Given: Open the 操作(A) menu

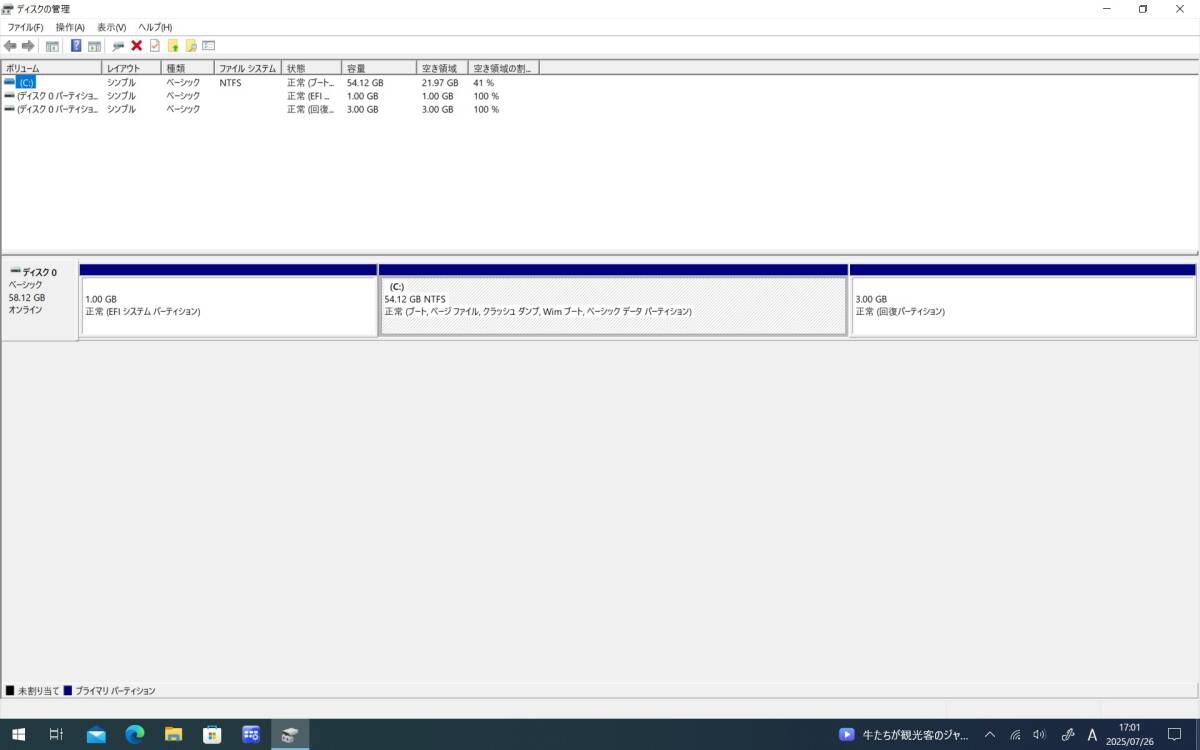Looking at the screenshot, I should pos(70,27).
